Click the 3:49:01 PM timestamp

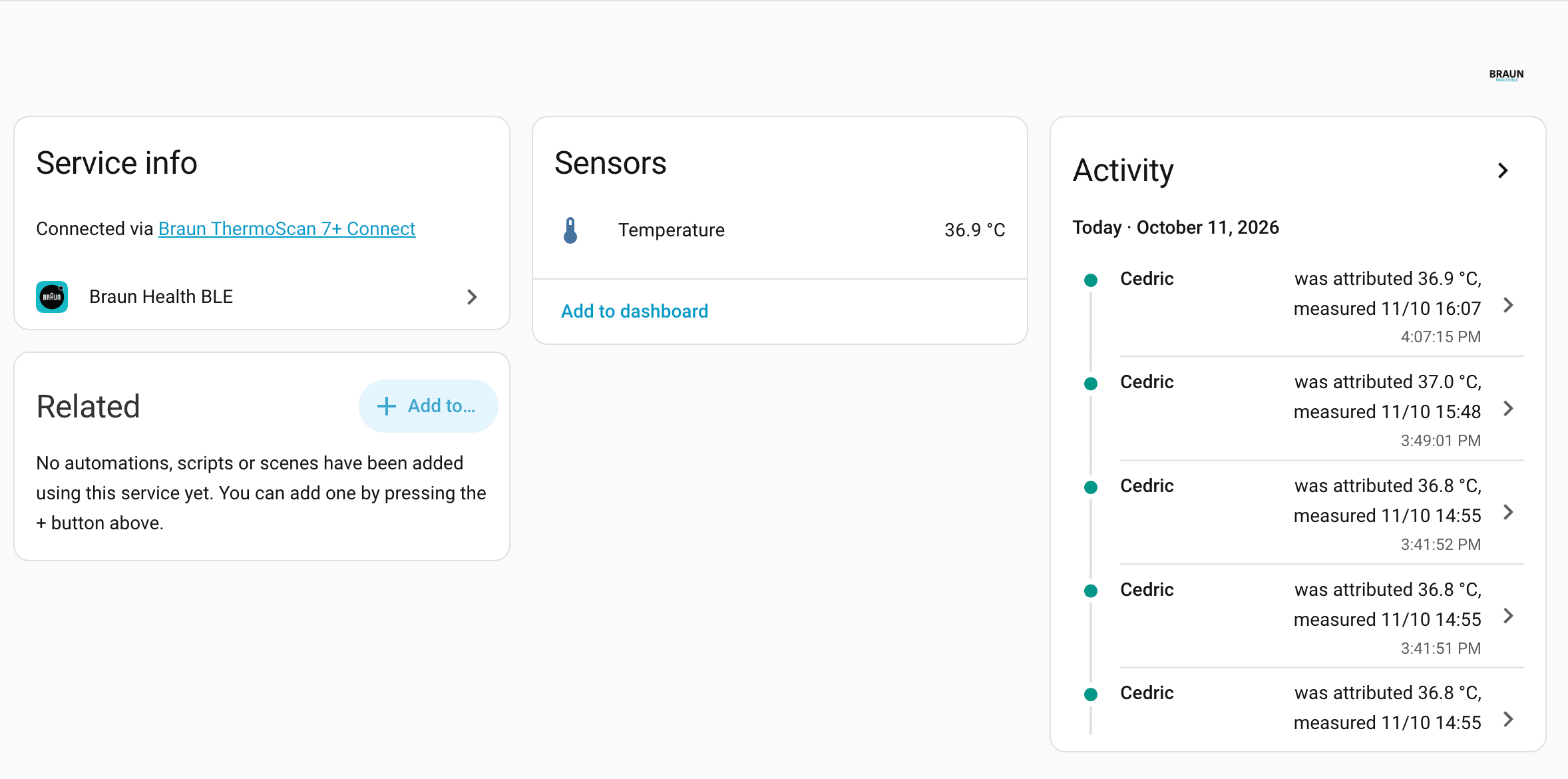point(1441,441)
